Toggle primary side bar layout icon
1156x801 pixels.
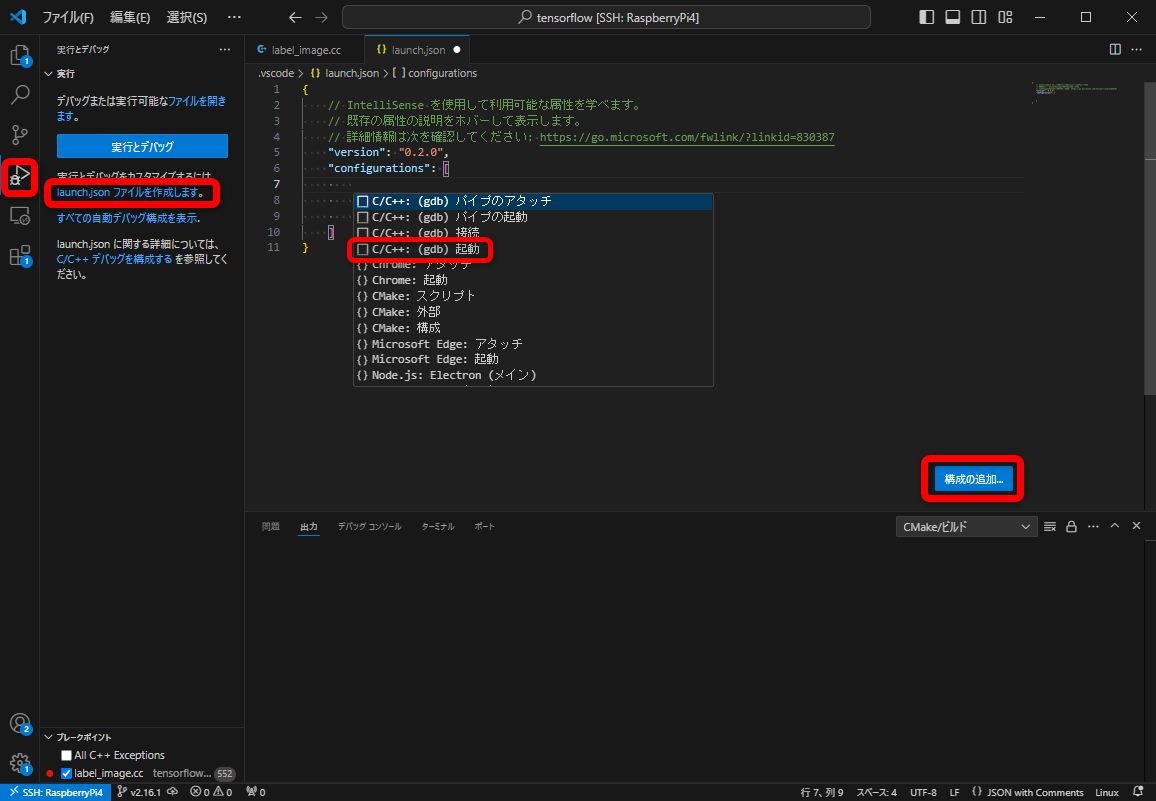(927, 17)
